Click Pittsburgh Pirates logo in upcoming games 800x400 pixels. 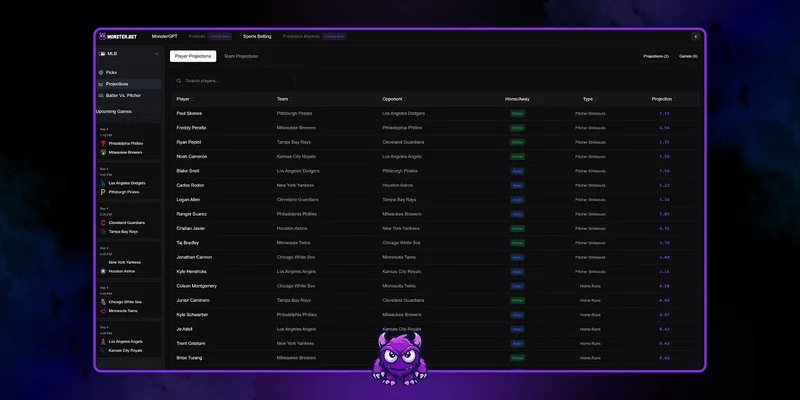click(x=103, y=192)
